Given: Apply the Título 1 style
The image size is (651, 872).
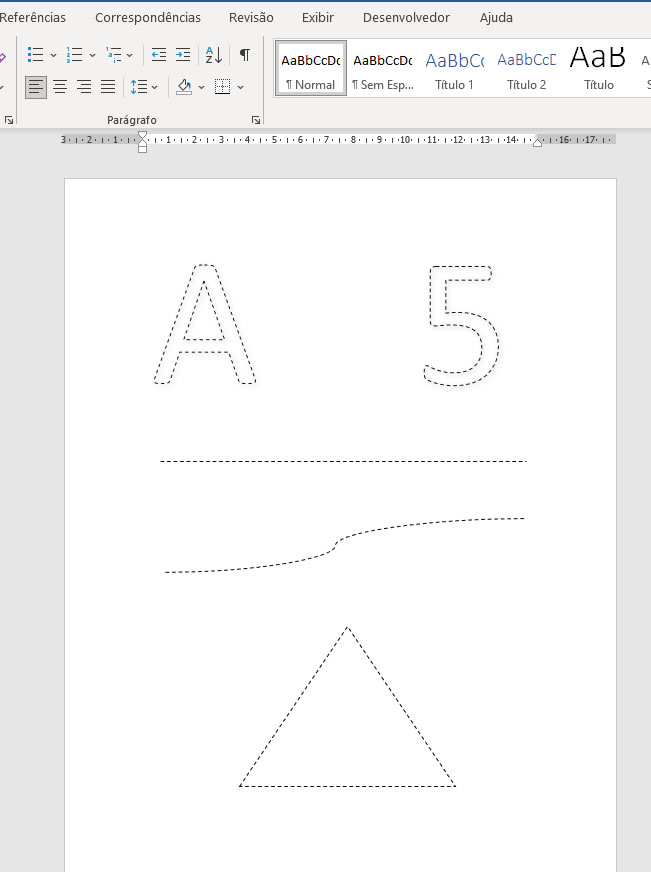Looking at the screenshot, I should point(454,68).
